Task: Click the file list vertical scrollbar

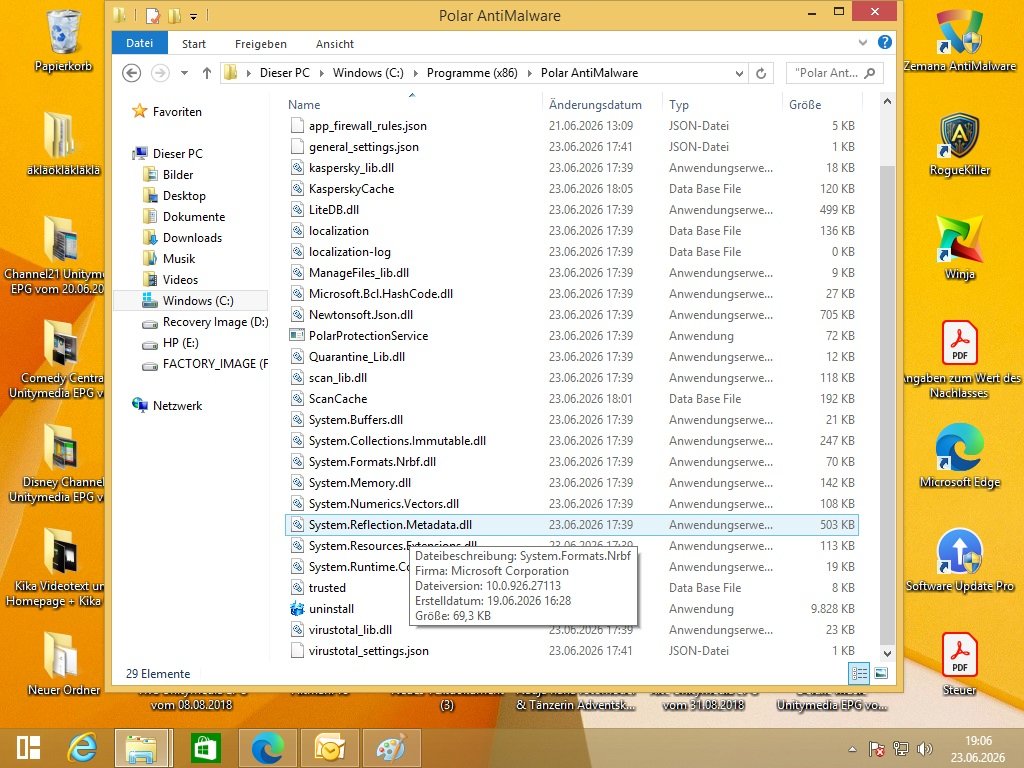Action: (x=887, y=405)
